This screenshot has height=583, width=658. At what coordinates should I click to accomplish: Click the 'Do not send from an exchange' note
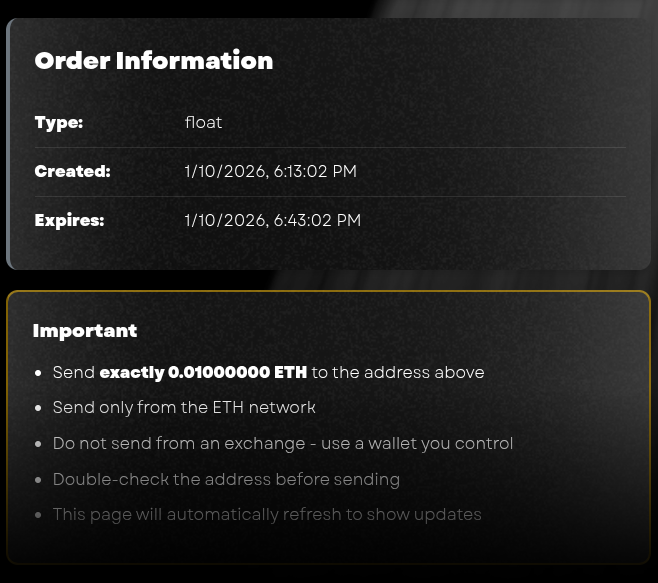pos(283,443)
